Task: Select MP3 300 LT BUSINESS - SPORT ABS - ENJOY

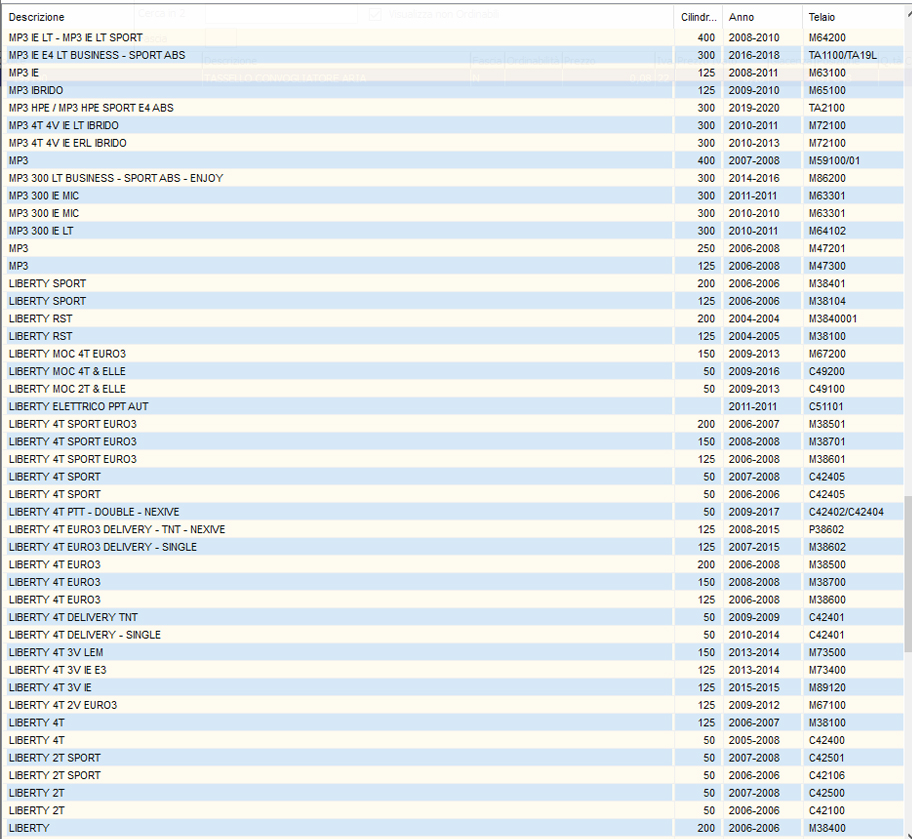Action: coord(453,178)
